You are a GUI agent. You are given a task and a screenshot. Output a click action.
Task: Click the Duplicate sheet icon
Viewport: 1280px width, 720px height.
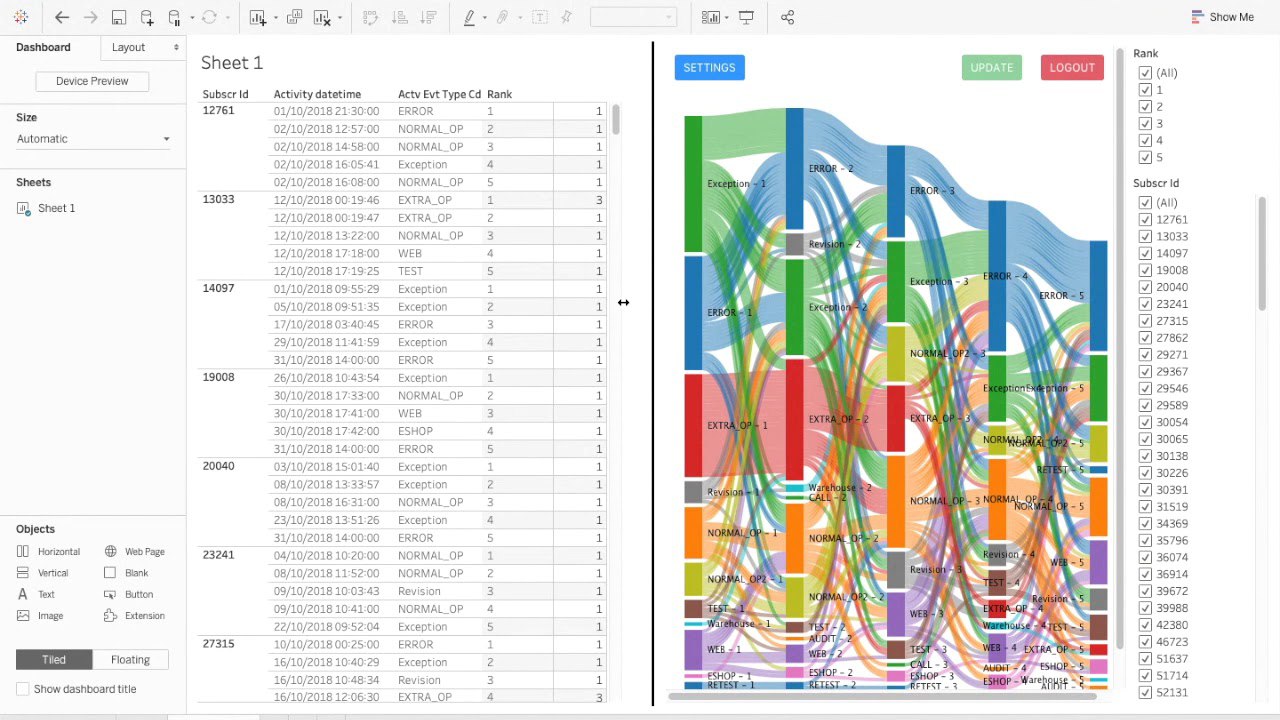pos(294,17)
